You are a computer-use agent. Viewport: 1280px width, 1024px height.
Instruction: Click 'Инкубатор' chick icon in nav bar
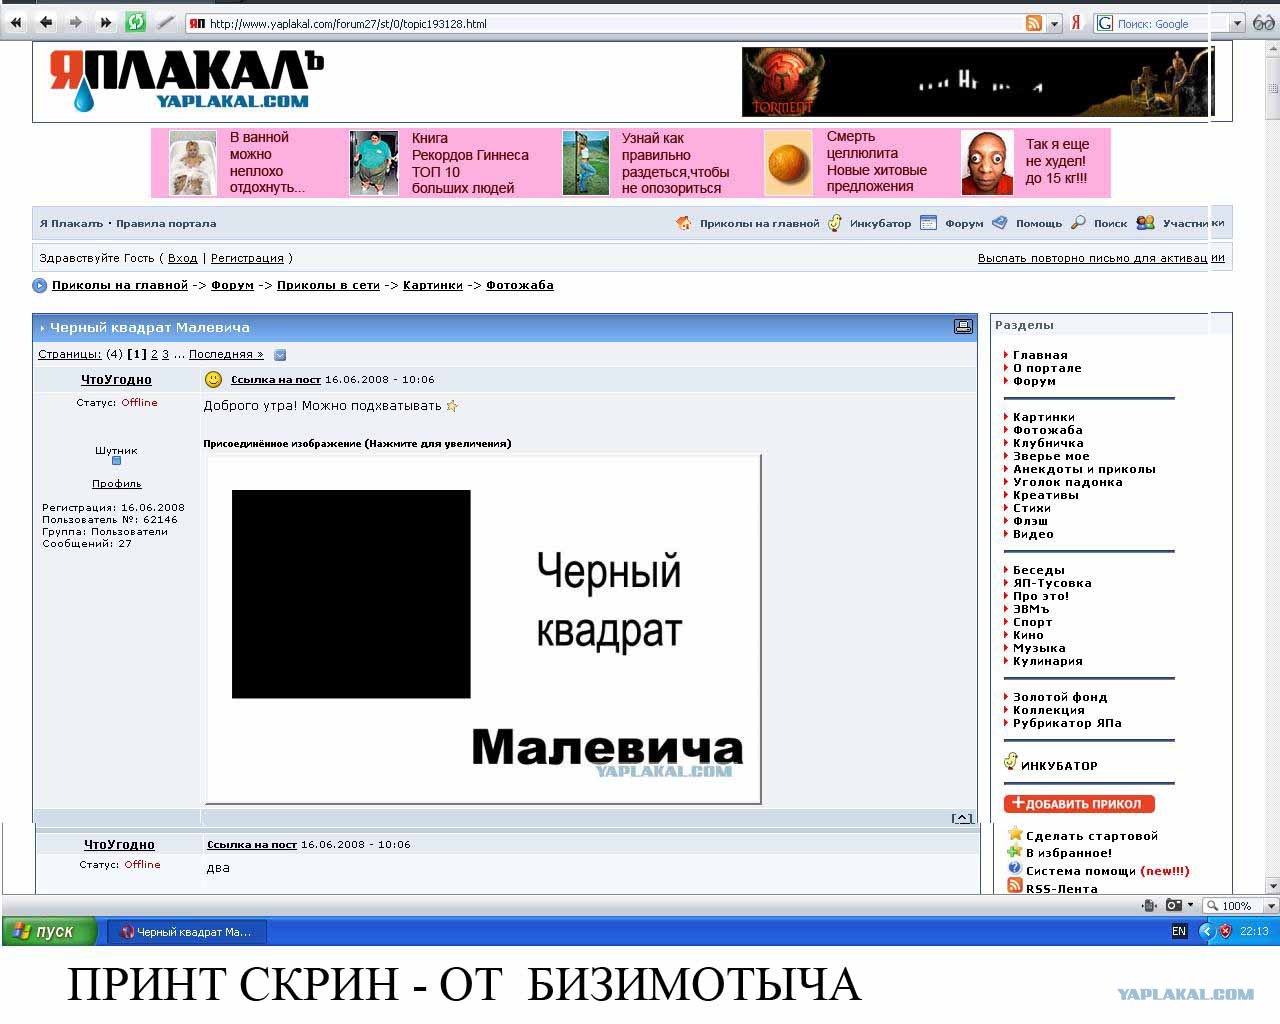point(835,223)
